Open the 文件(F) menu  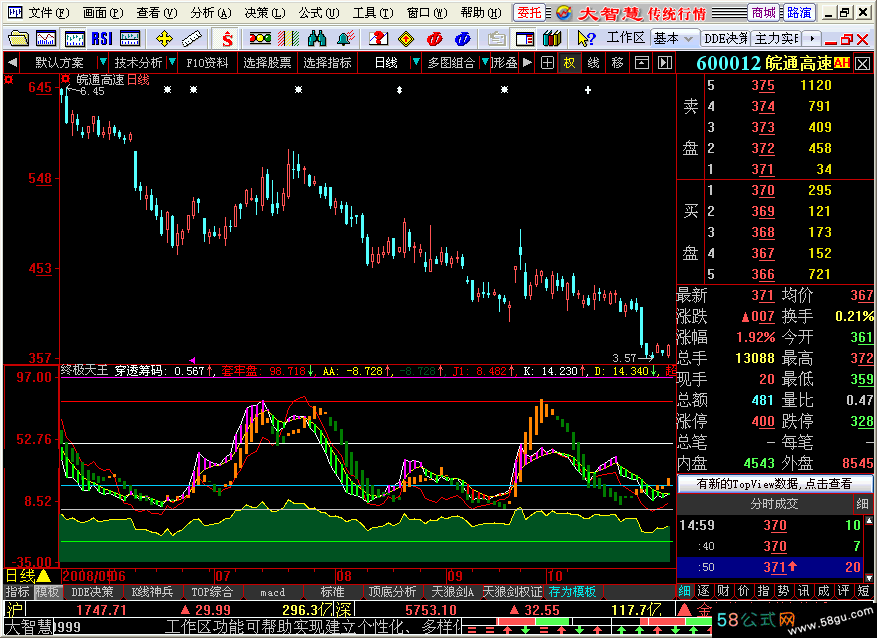[x=49, y=12]
